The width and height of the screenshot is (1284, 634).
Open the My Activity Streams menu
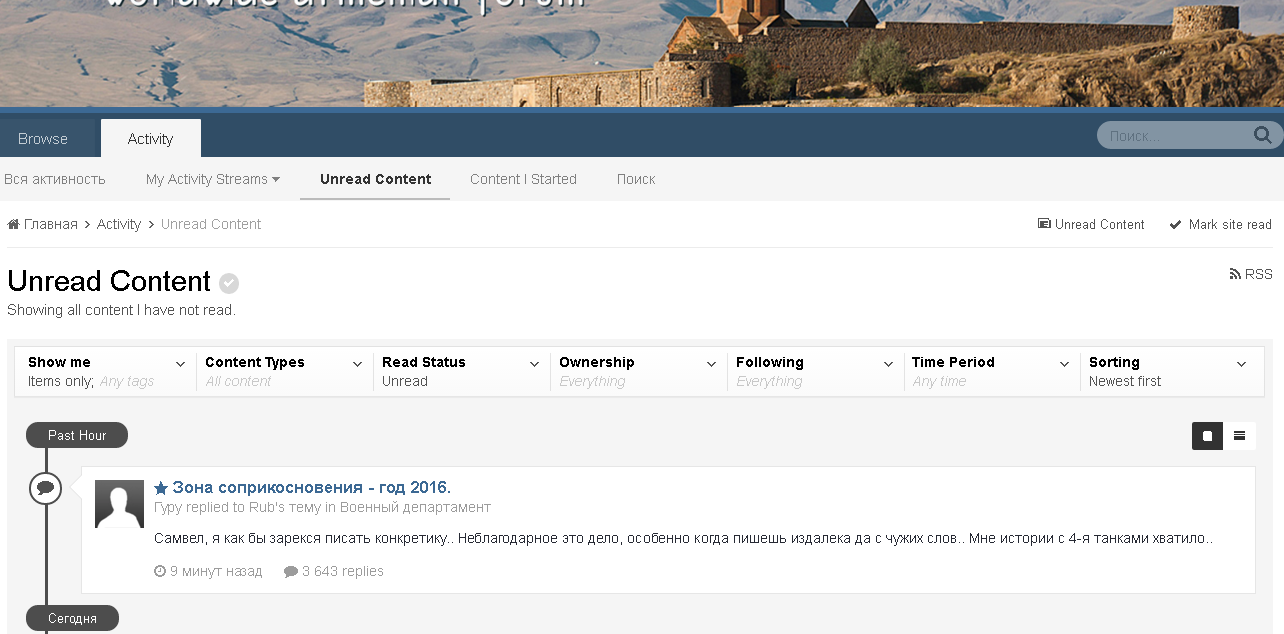[x=212, y=179]
